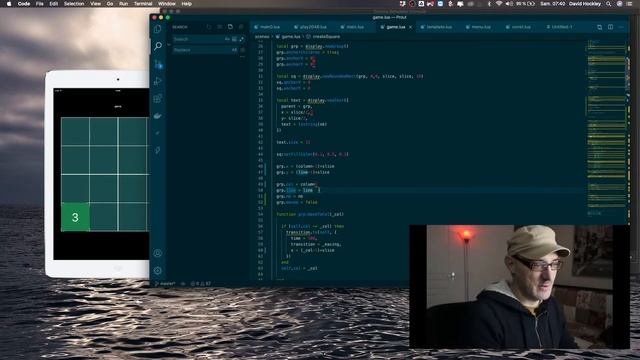The image size is (640, 360).
Task: Click the Spotlight search icon in menu bar
Action: coord(609,4)
